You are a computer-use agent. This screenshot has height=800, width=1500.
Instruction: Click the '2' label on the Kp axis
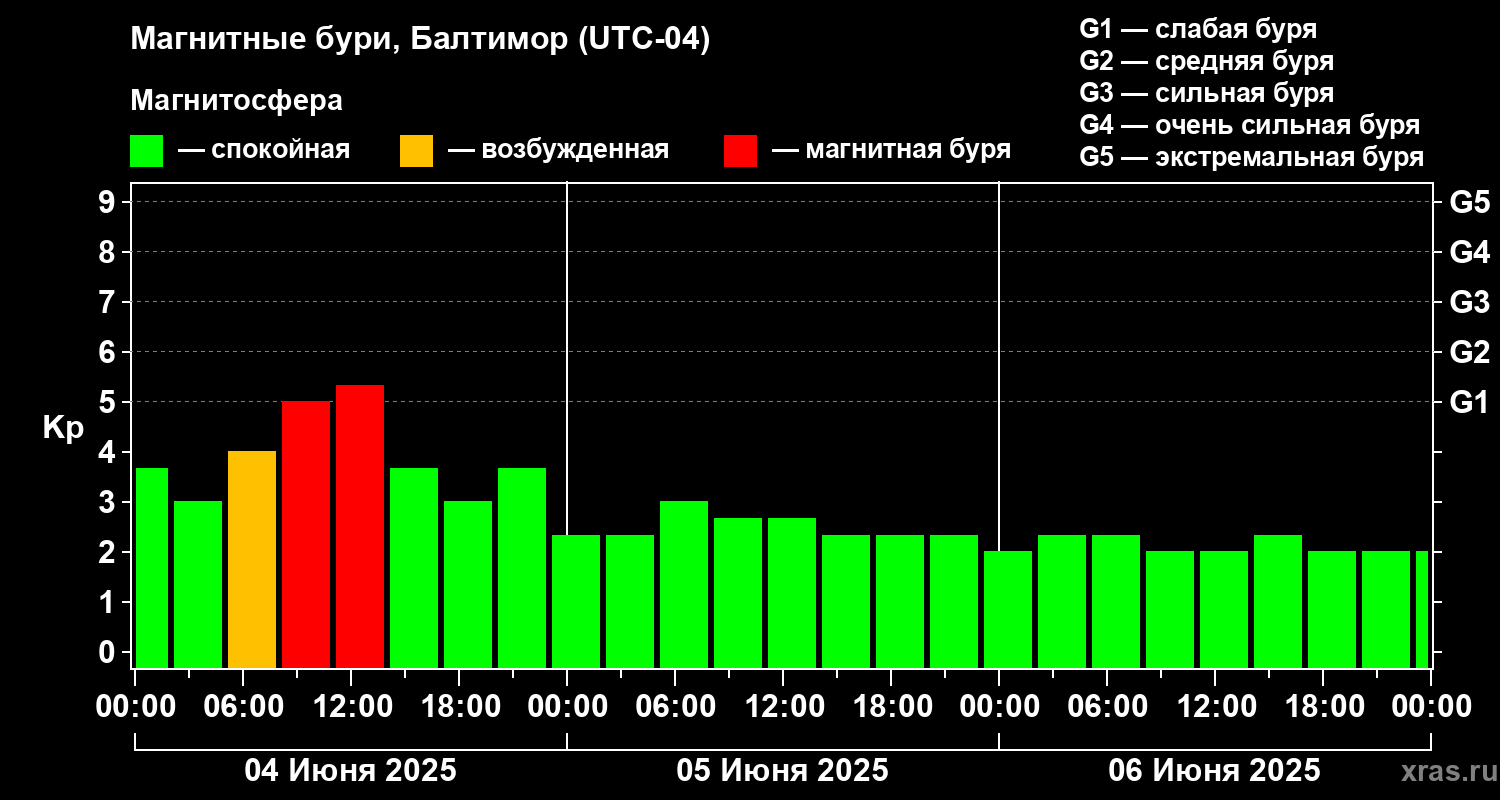click(x=109, y=552)
